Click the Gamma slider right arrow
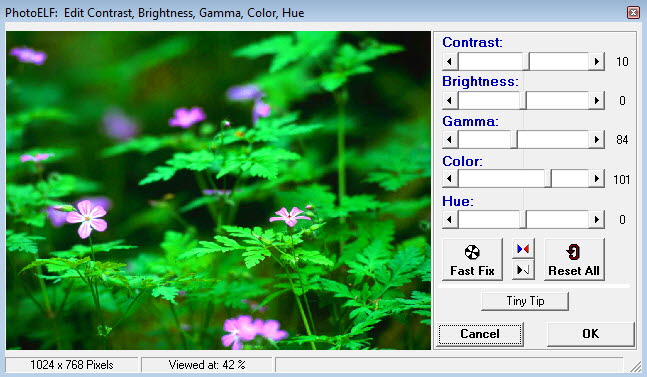 [x=597, y=139]
